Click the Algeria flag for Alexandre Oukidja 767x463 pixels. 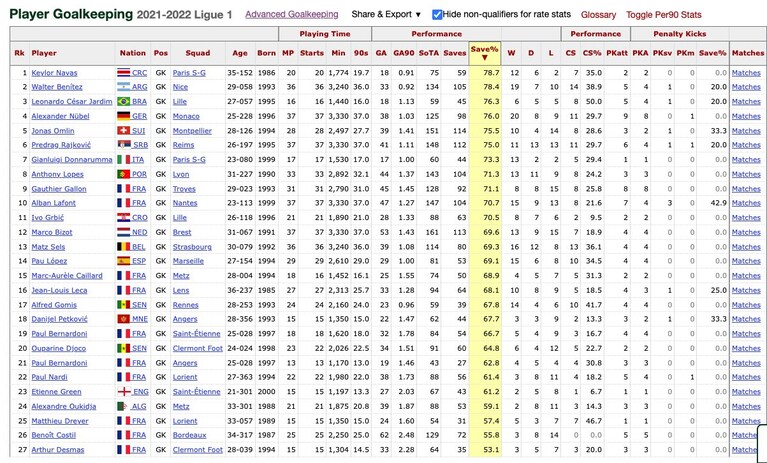click(123, 406)
